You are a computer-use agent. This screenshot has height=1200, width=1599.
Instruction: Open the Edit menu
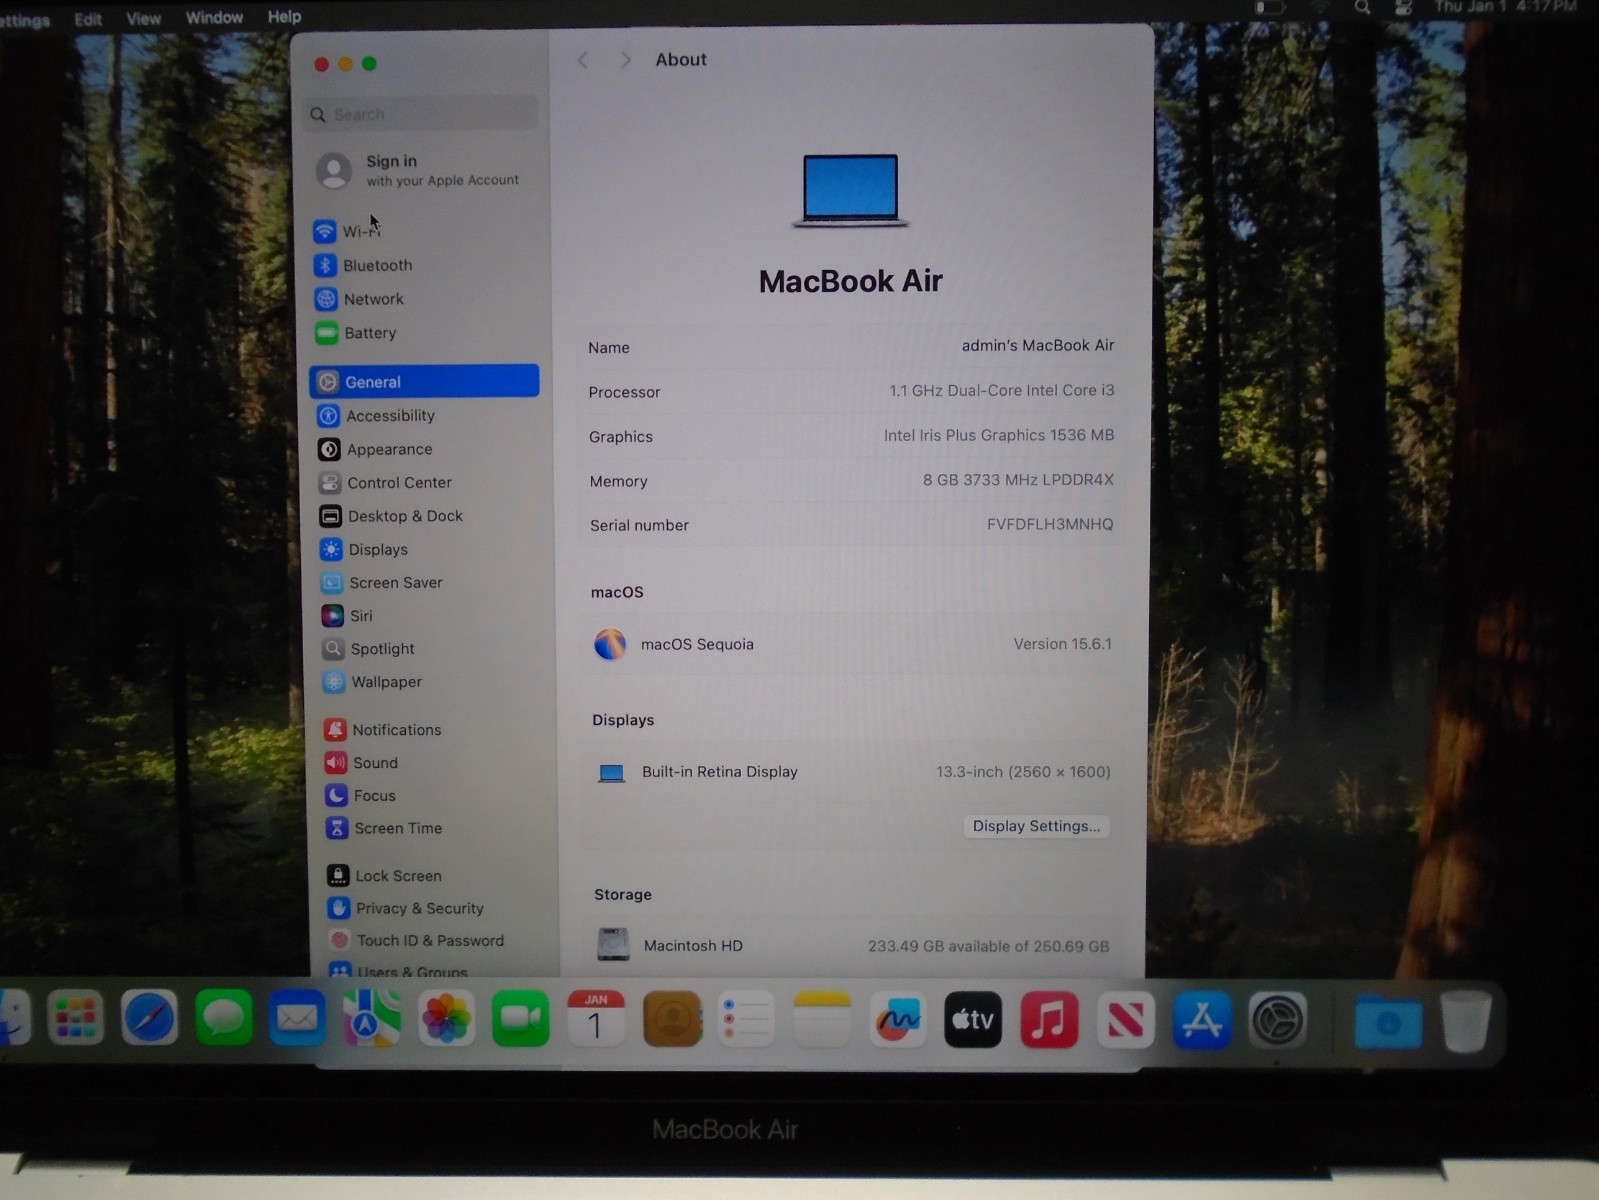coord(88,18)
